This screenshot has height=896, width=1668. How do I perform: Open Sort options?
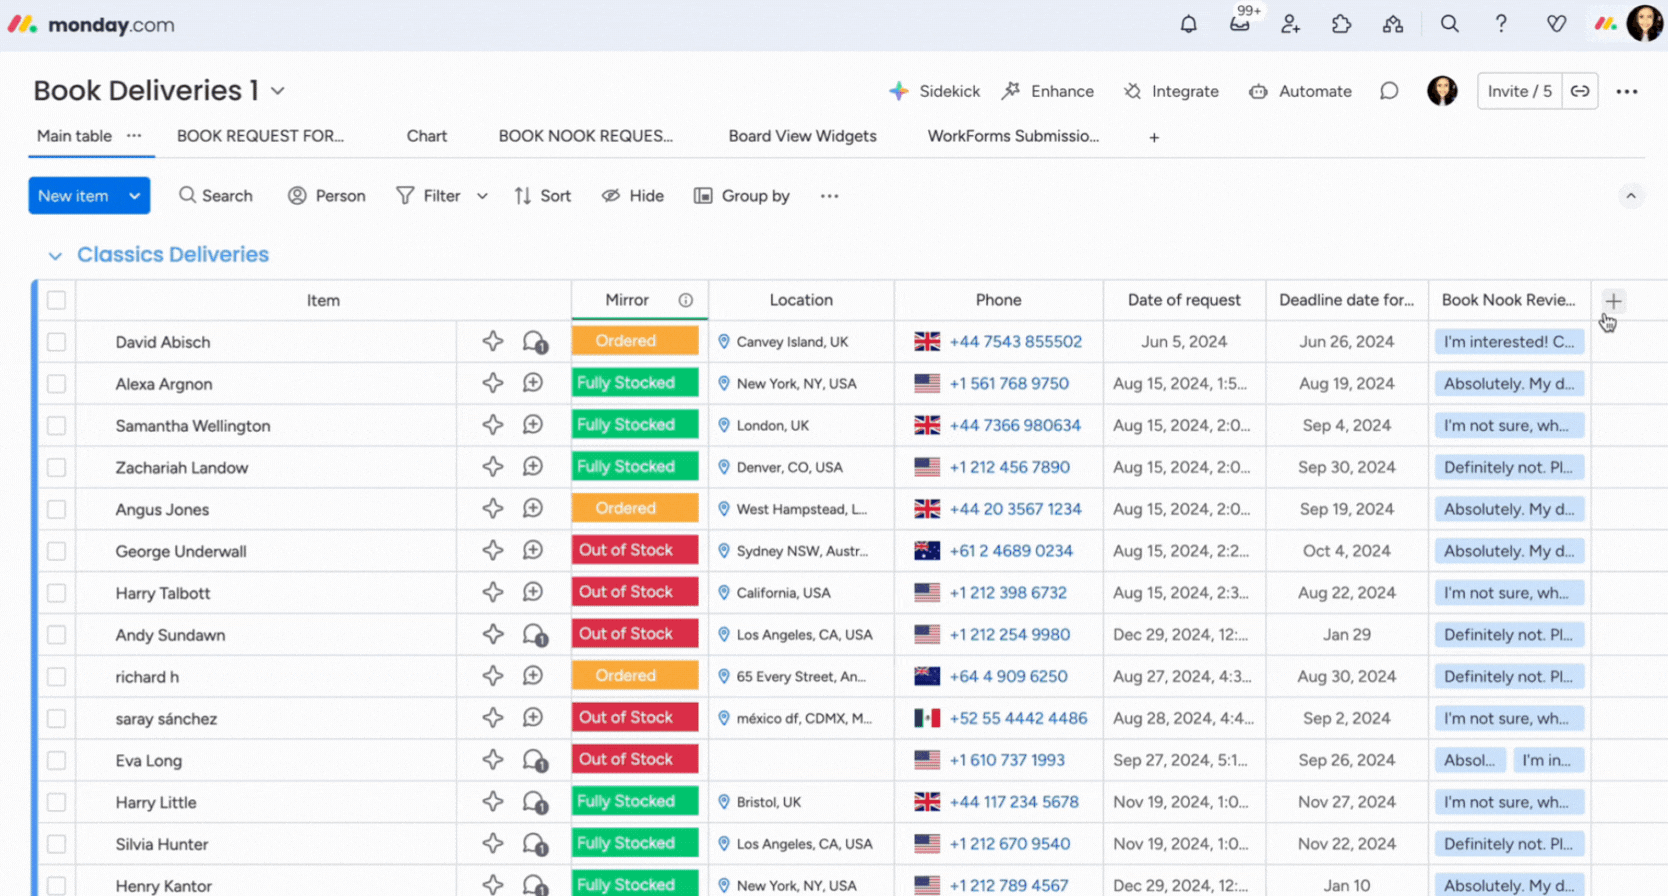point(543,196)
